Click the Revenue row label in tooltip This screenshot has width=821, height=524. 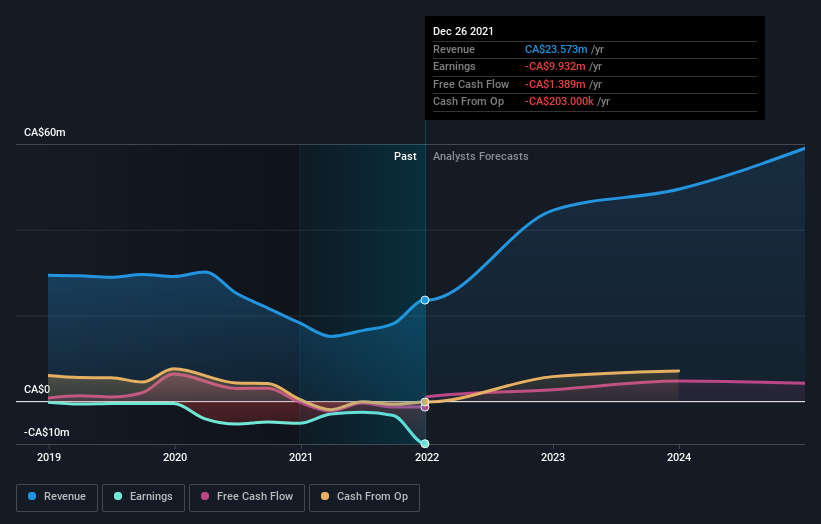(454, 49)
